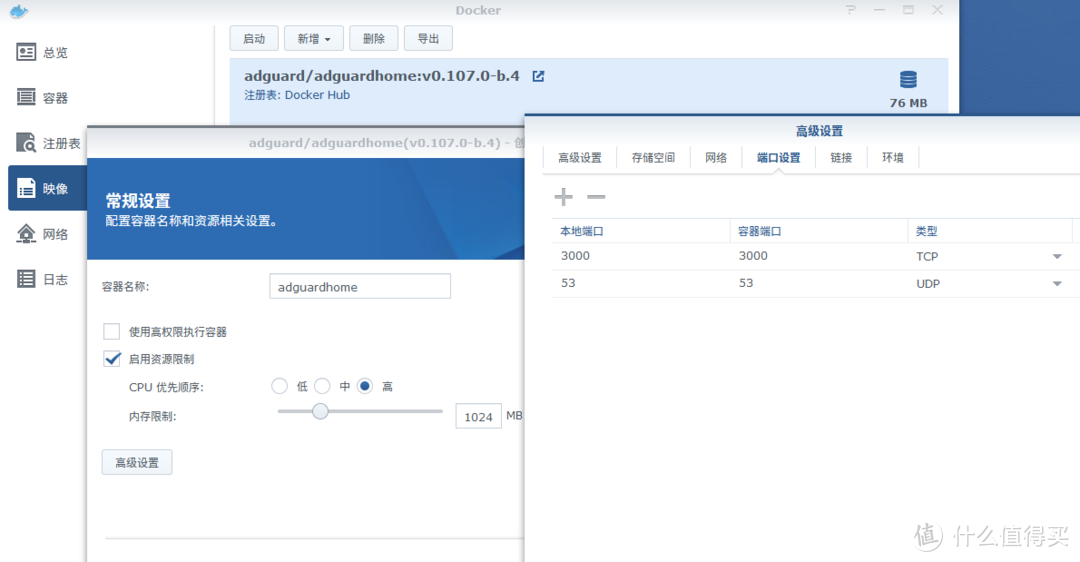Switch to the 端口设置 tab
The width and height of the screenshot is (1080, 562).
[x=778, y=158]
